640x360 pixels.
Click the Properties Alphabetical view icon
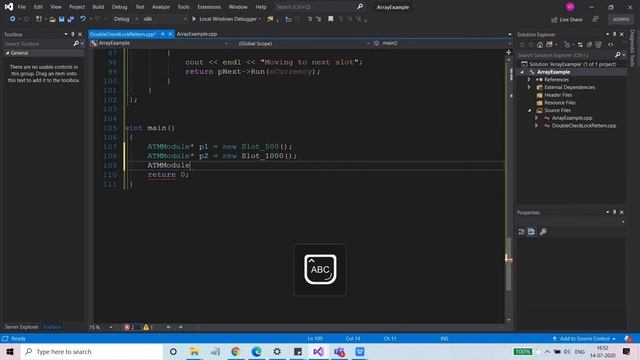[531, 231]
